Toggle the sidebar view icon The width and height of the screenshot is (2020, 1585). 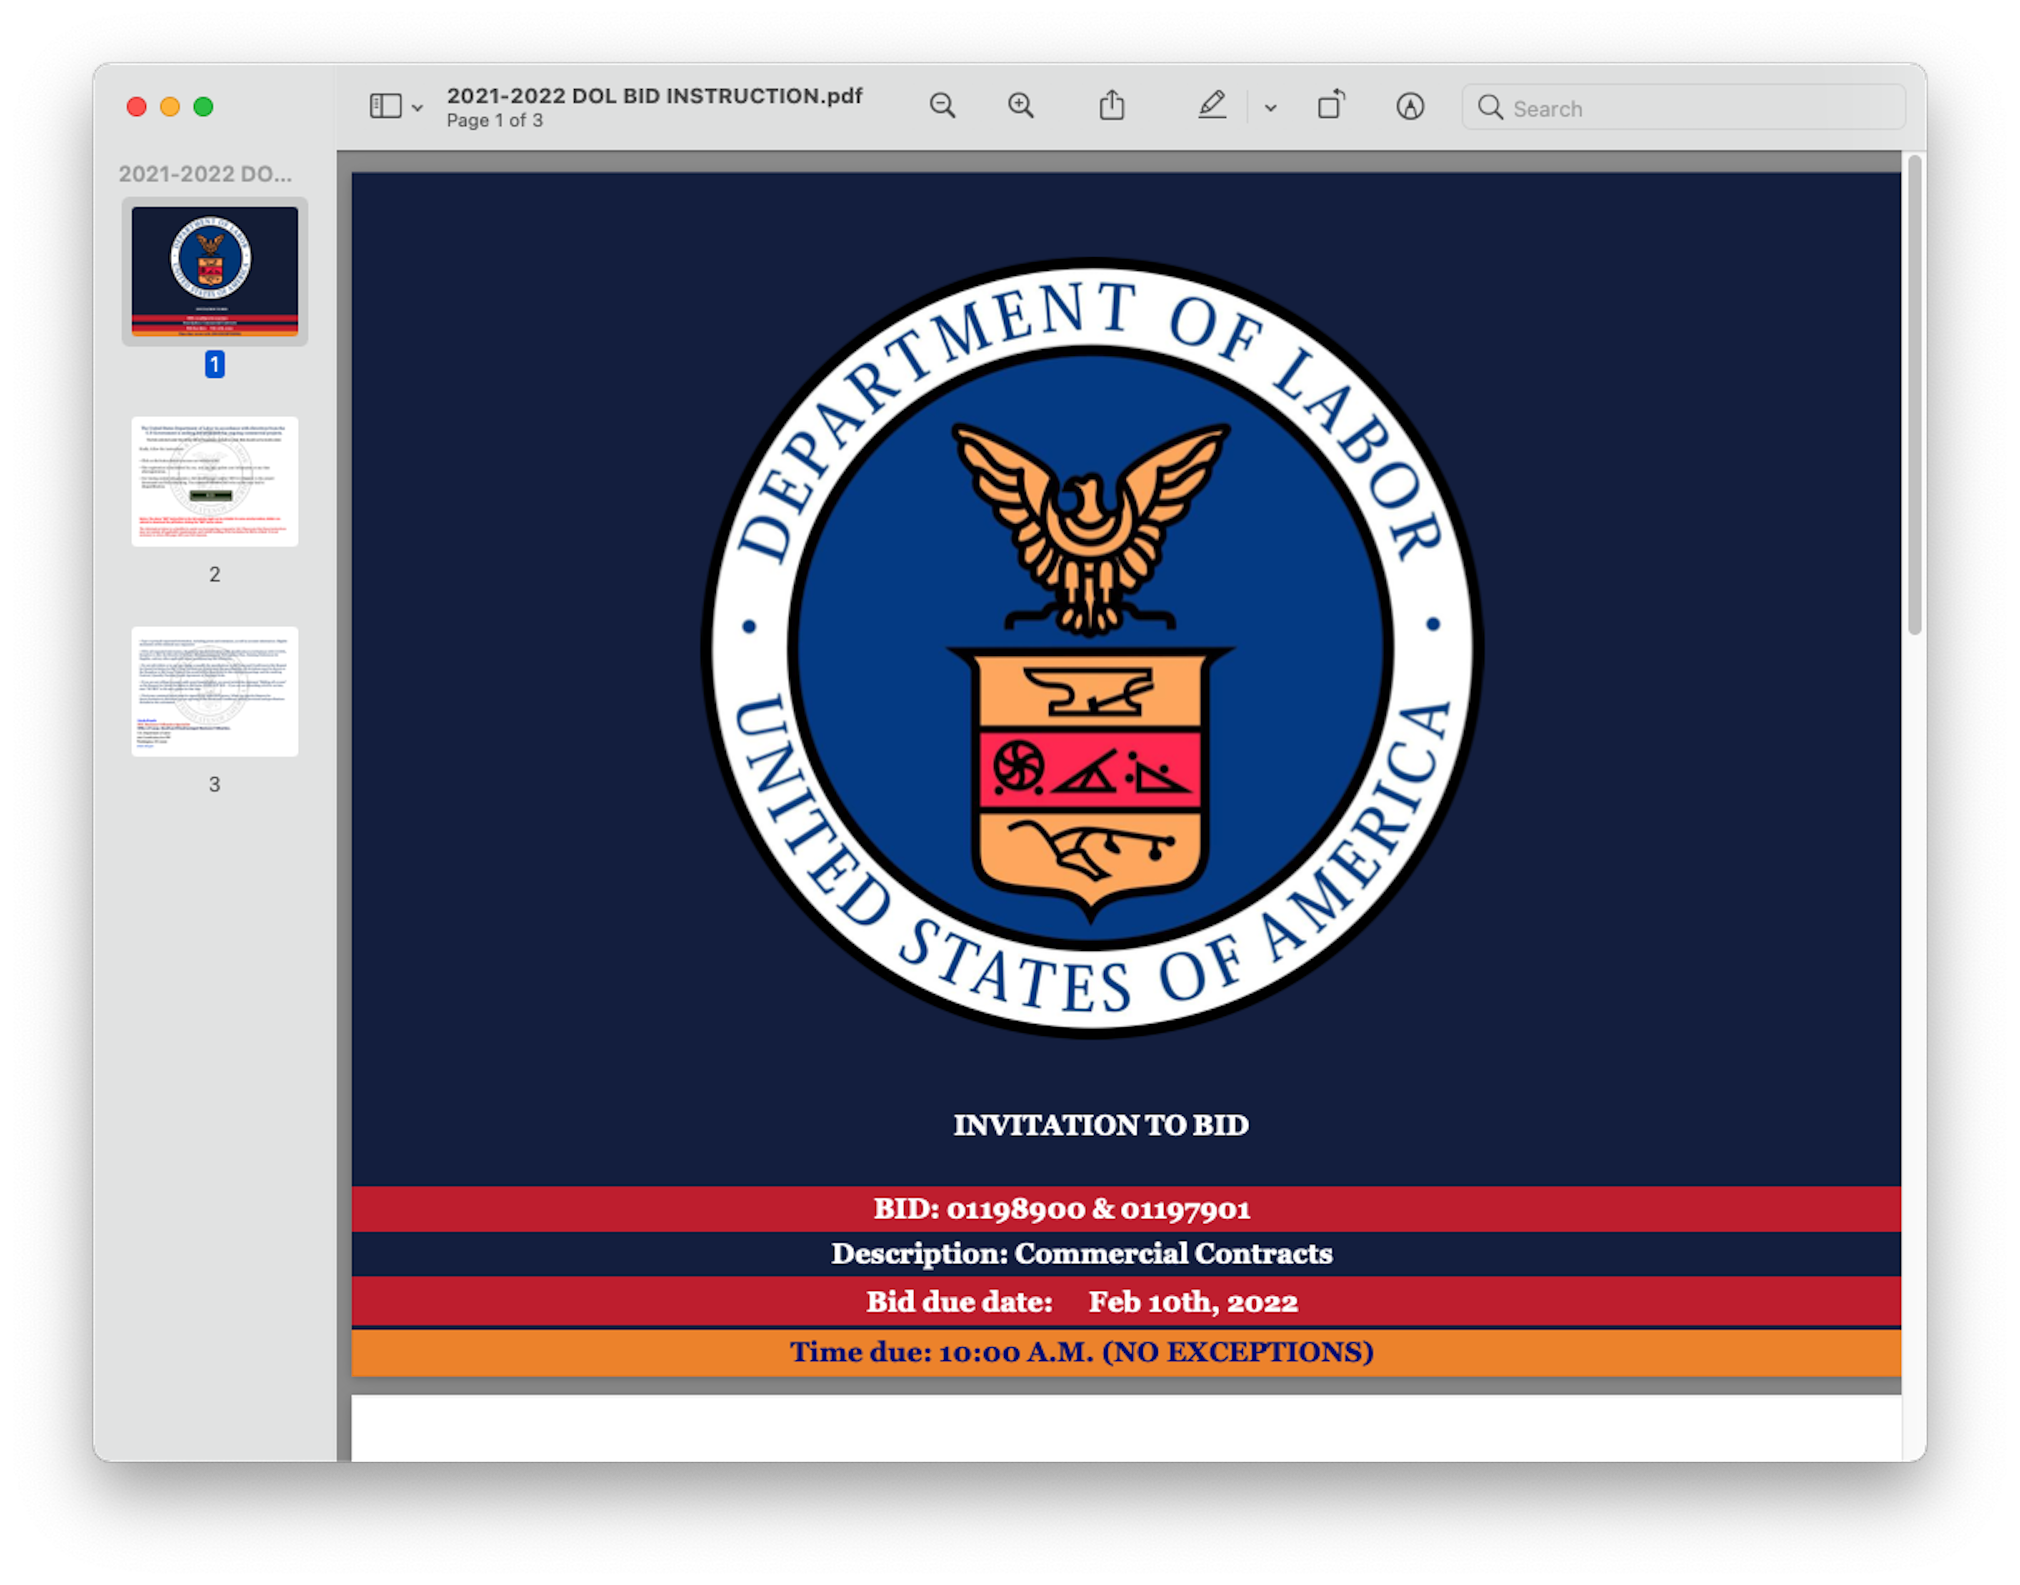click(385, 106)
